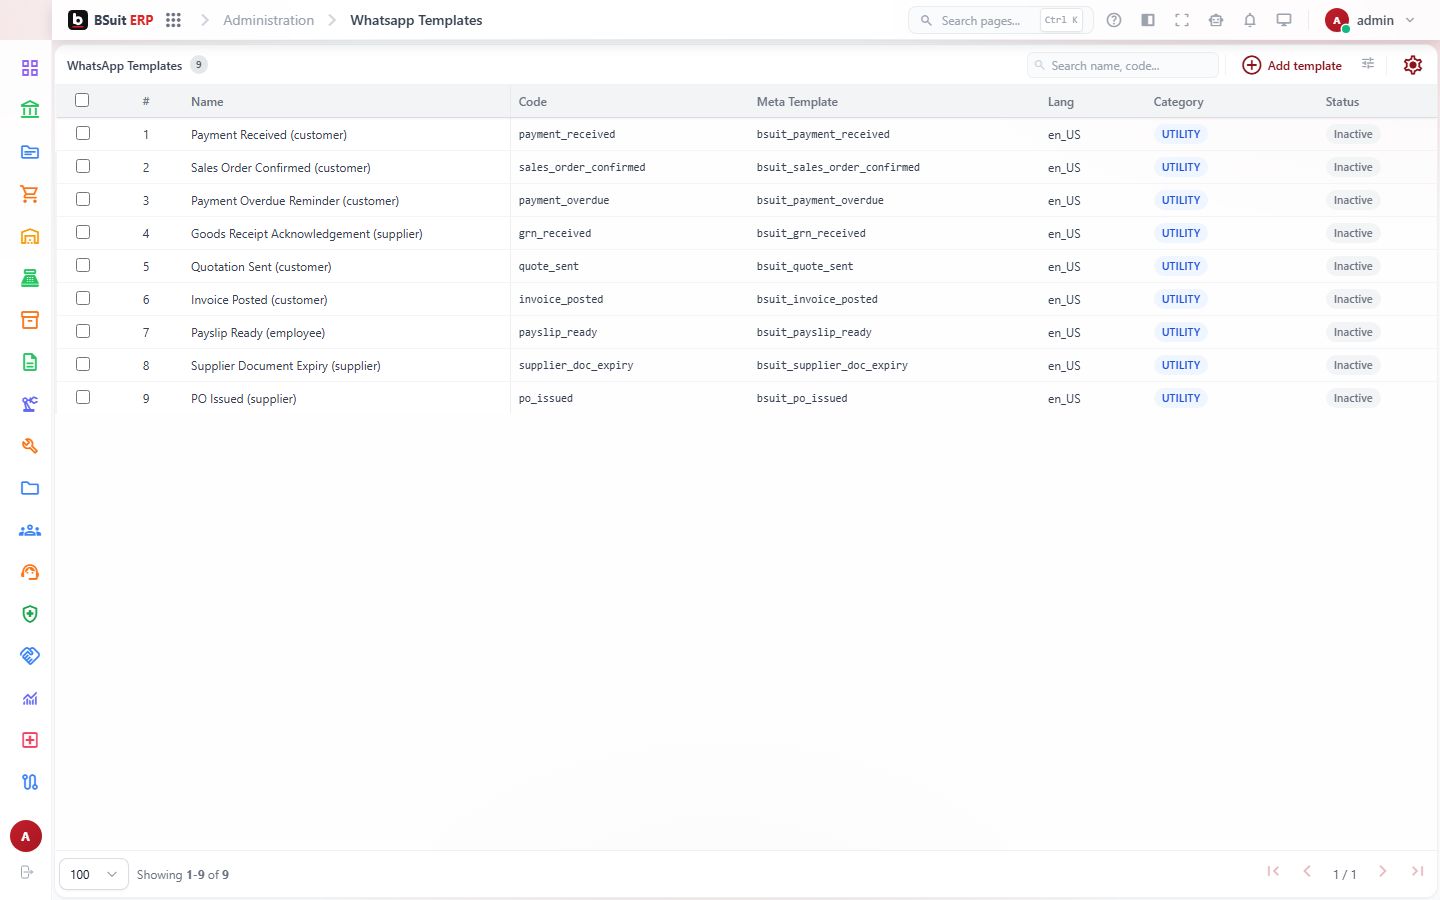The width and height of the screenshot is (1440, 900).
Task: Select the Sales Order Confirmed row checkbox
Action: [x=83, y=166]
